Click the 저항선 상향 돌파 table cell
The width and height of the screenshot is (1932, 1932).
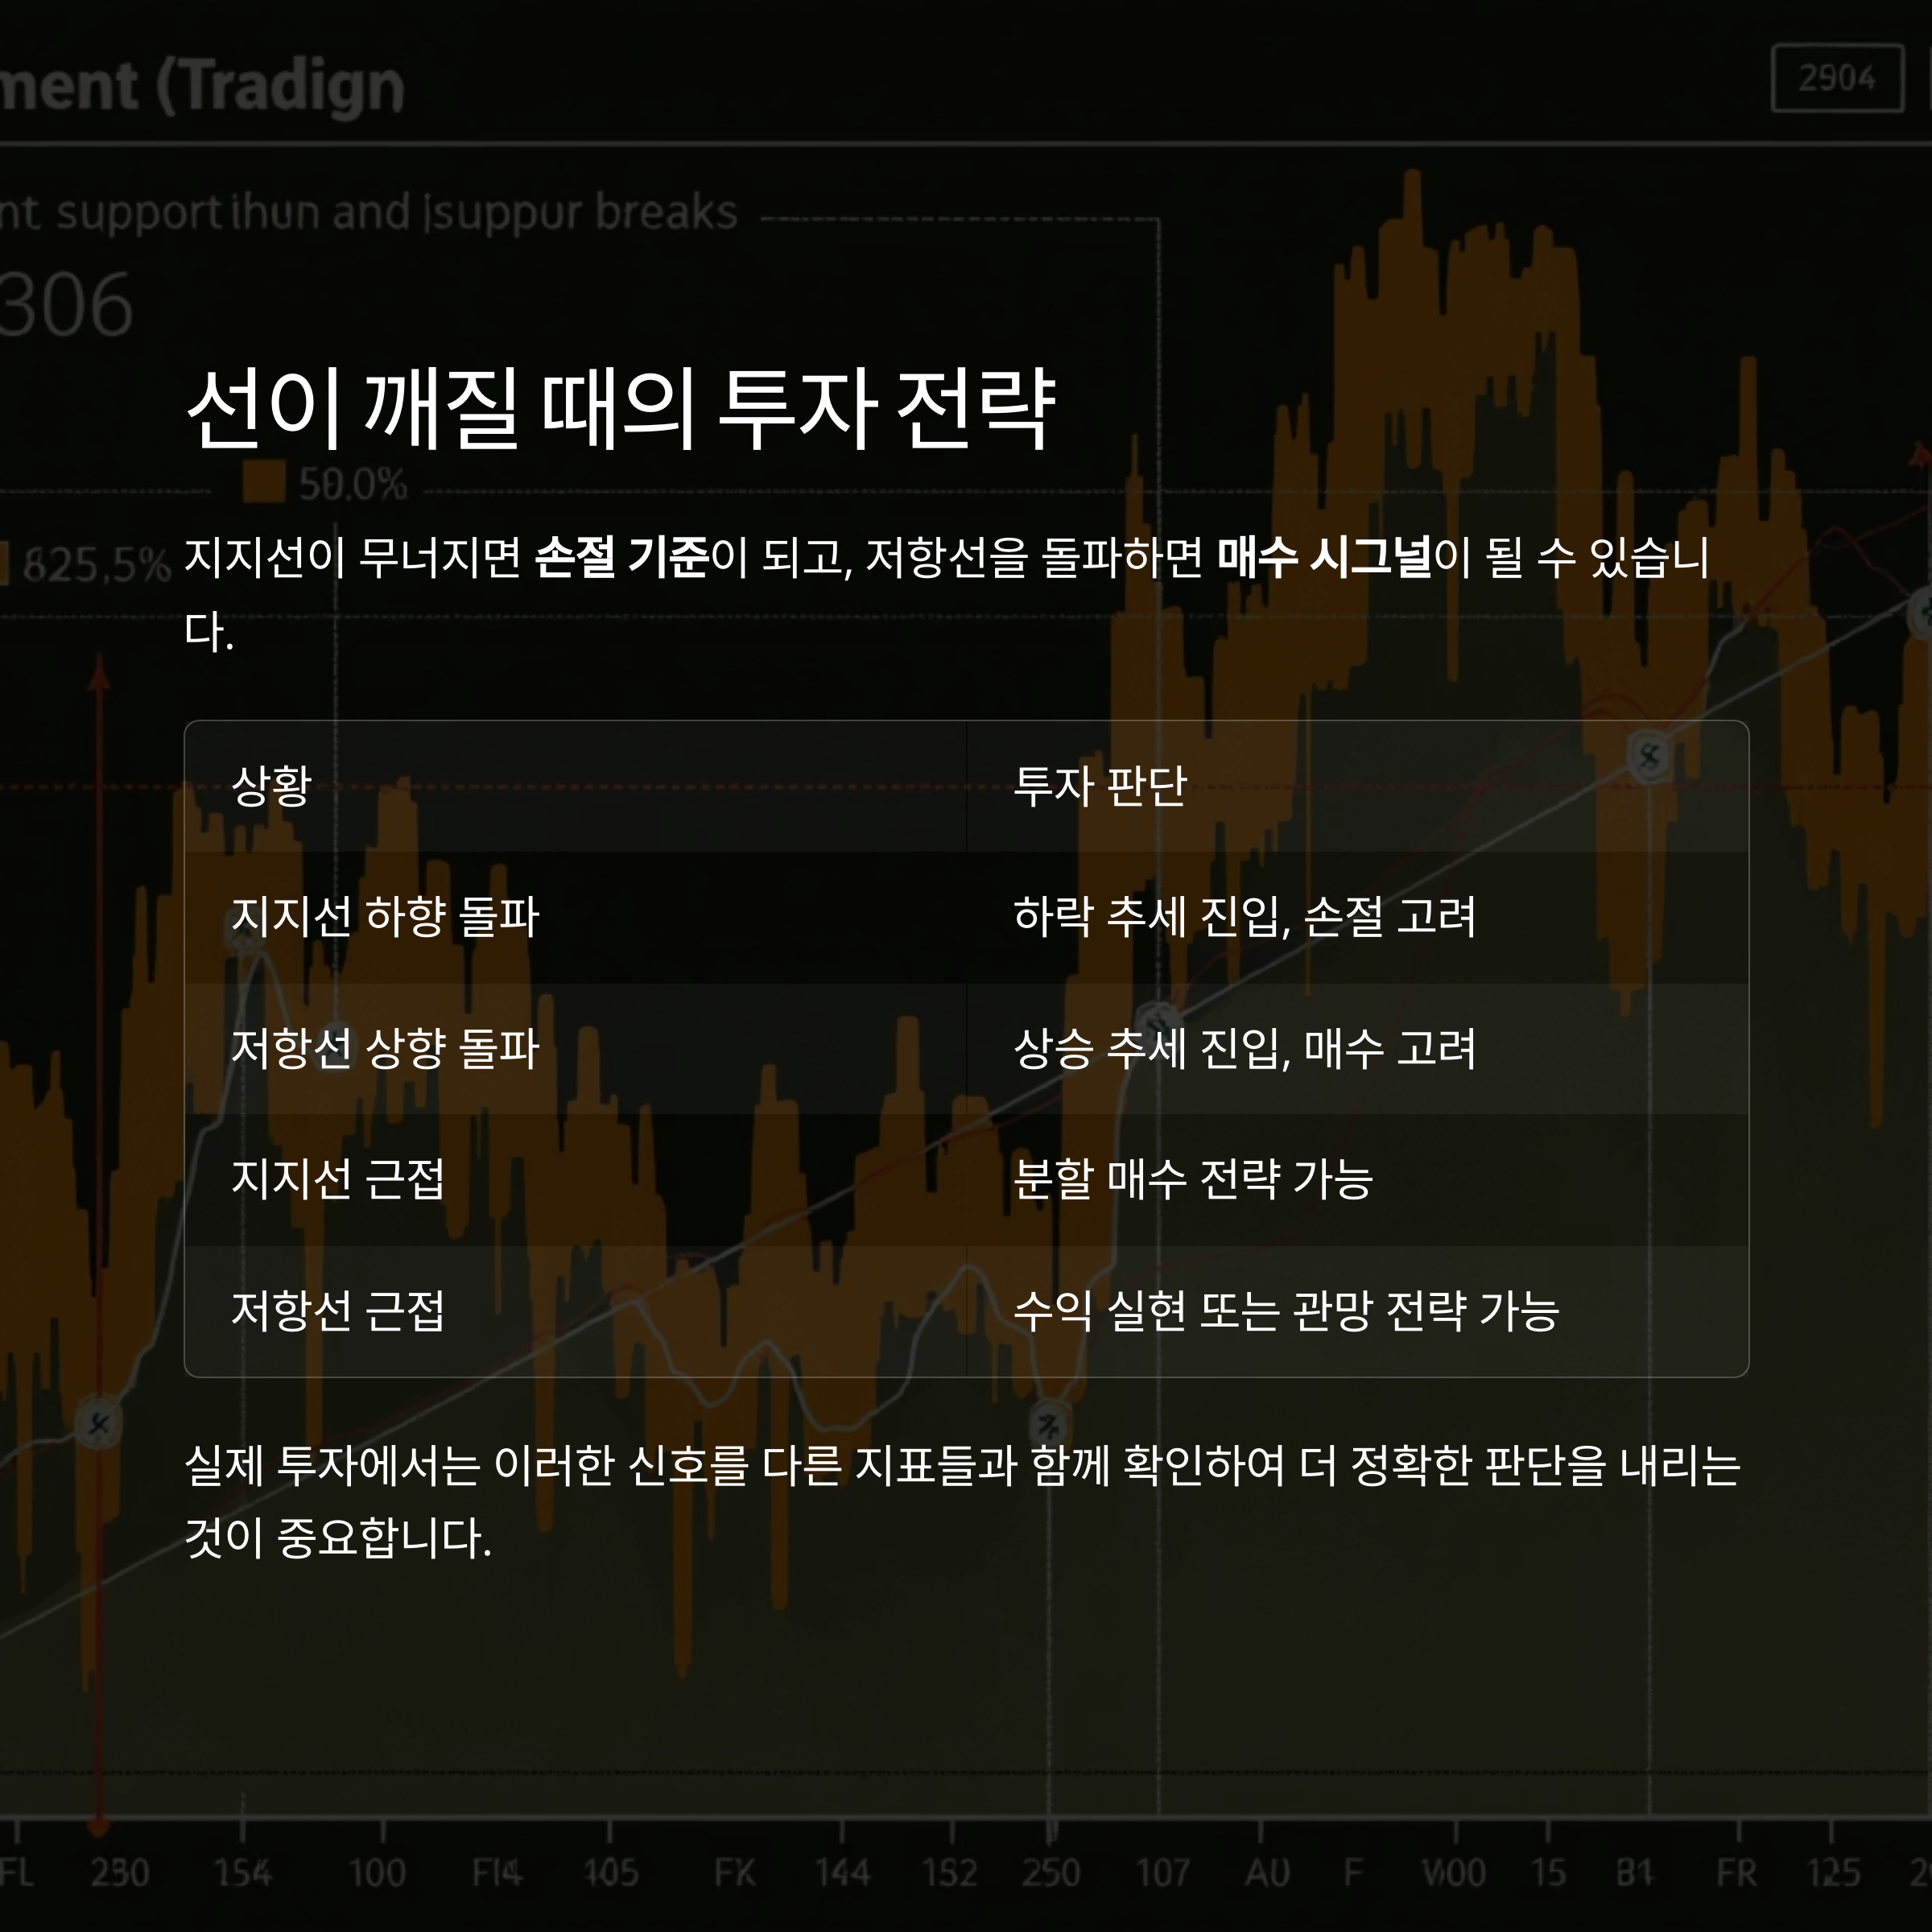point(385,1049)
